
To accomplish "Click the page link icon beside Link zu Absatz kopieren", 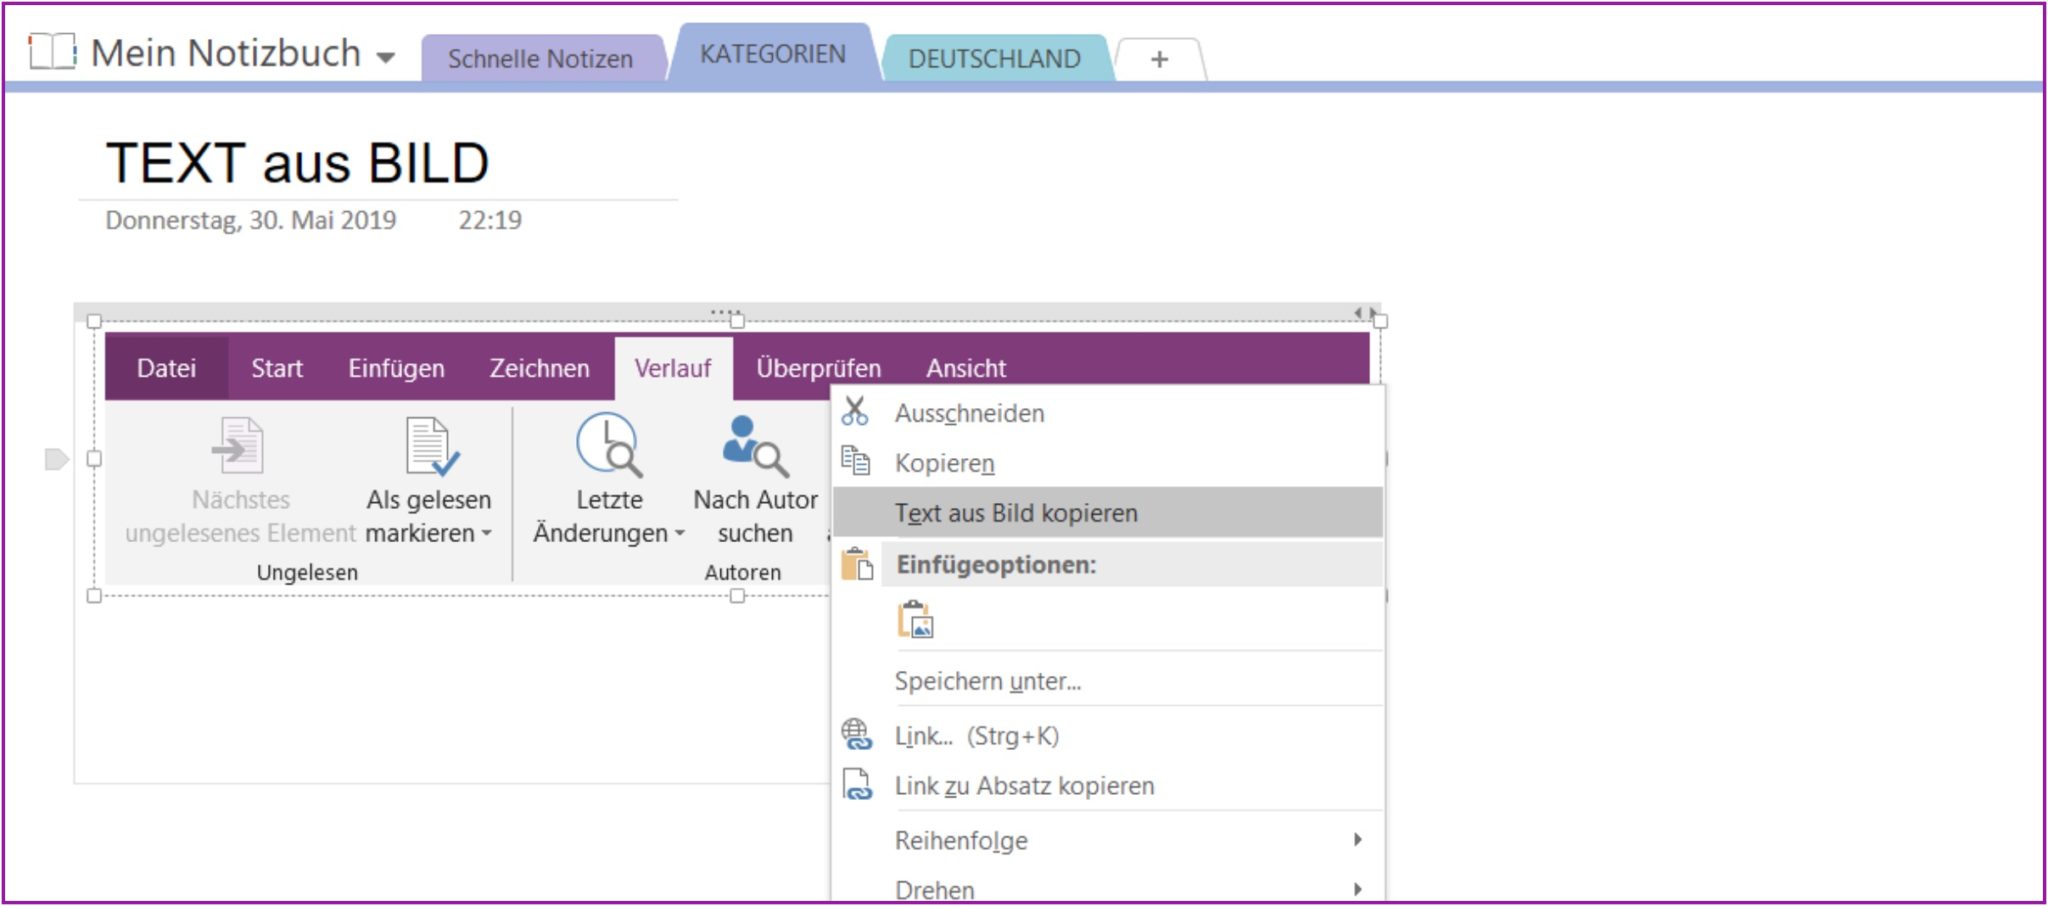I will tap(857, 784).
